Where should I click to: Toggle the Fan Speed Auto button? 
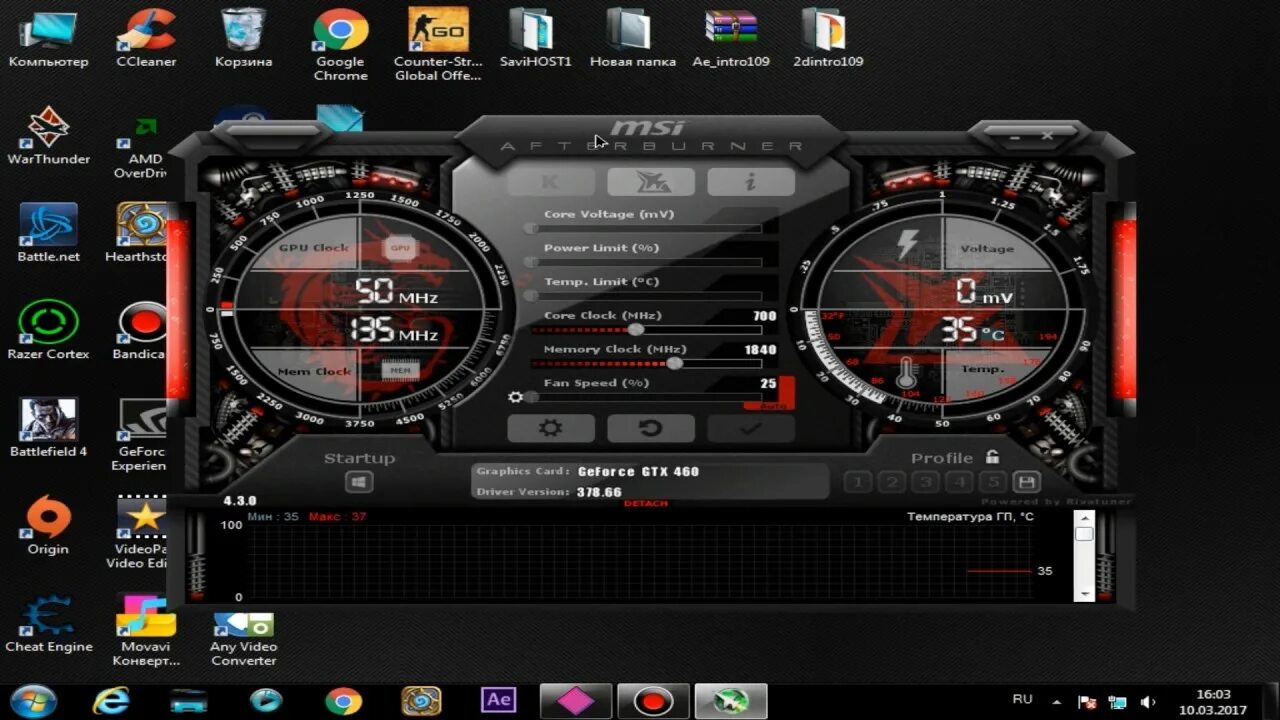click(x=771, y=406)
